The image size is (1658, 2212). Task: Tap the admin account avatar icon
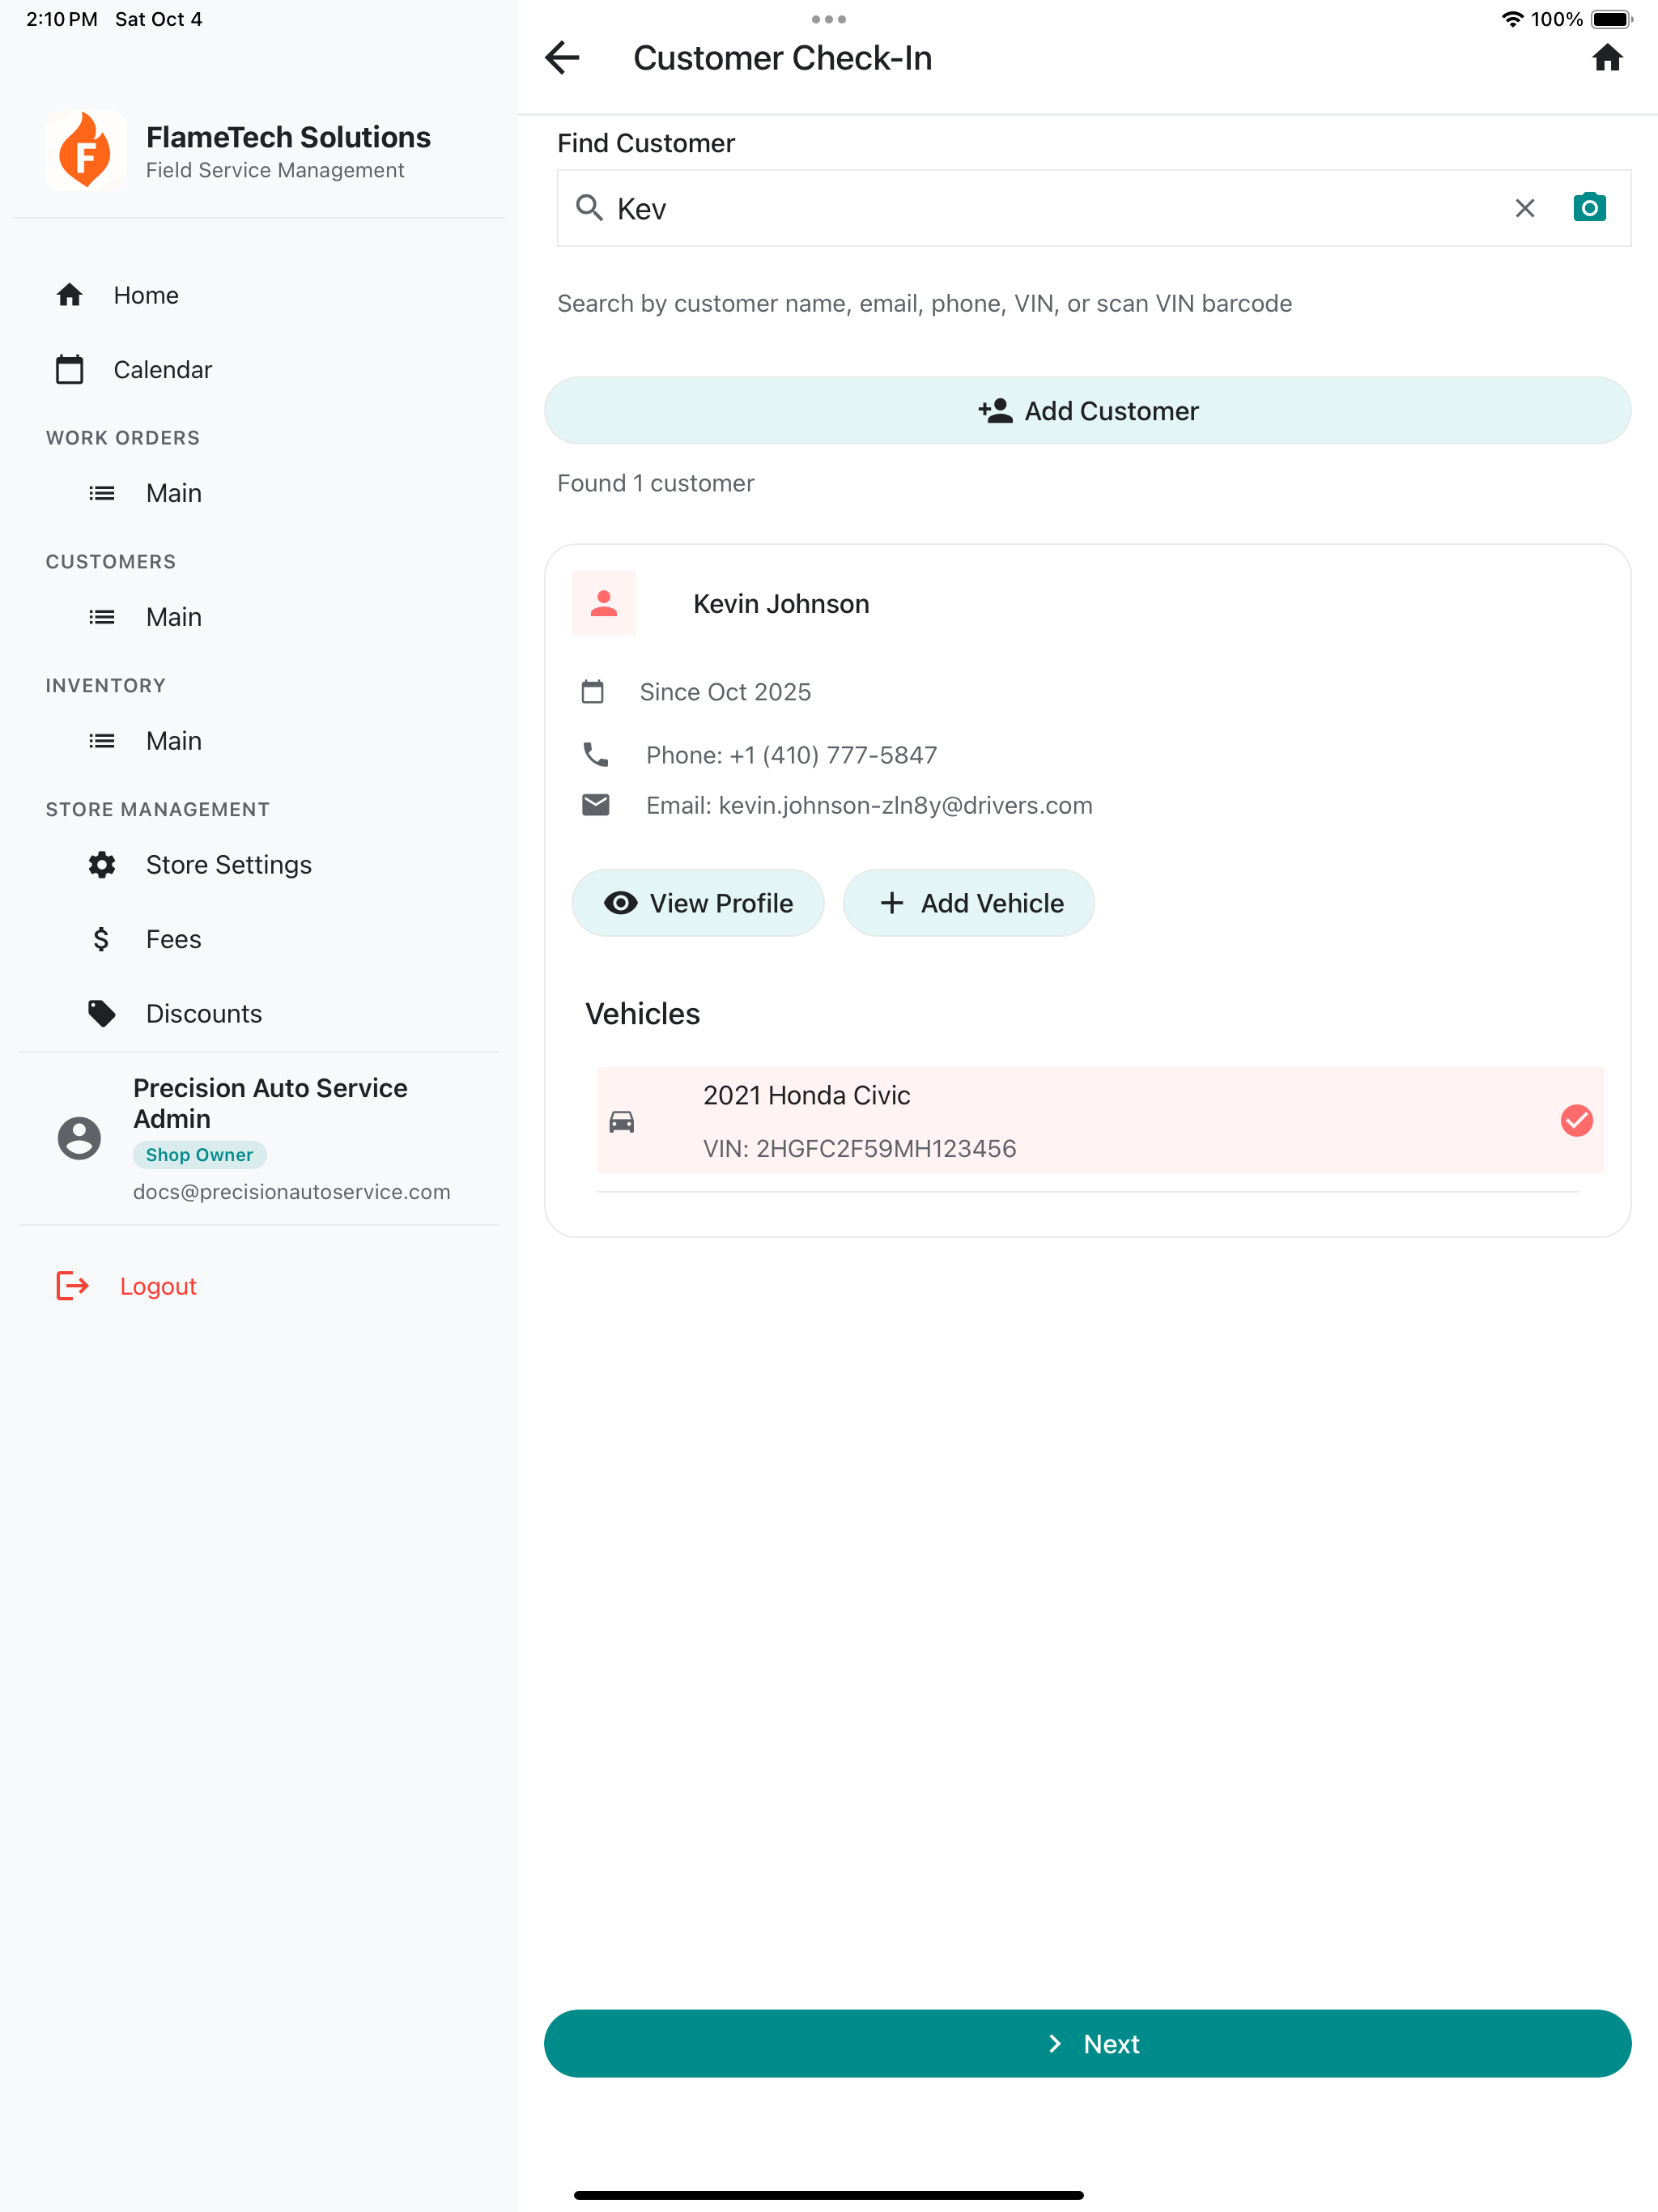(x=79, y=1137)
